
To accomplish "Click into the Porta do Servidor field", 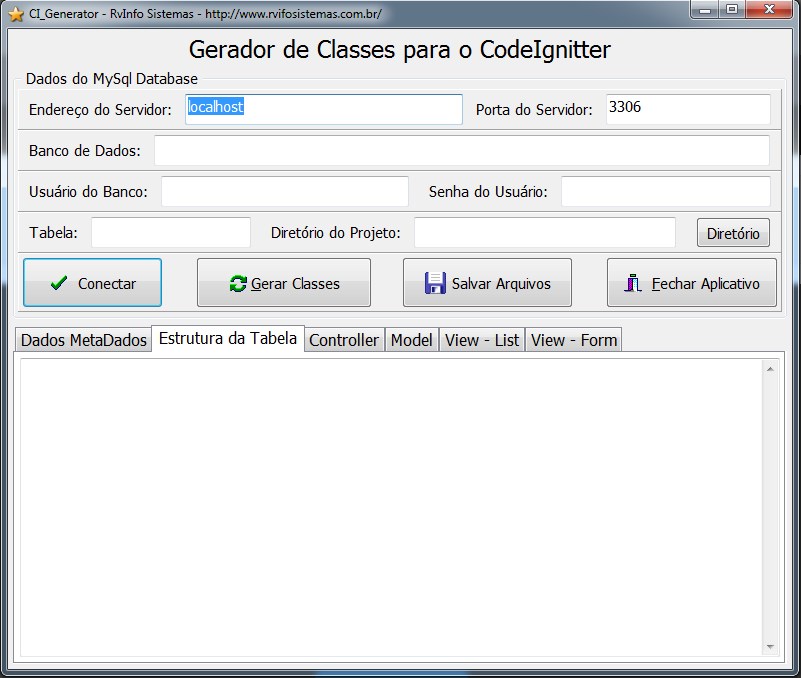I will 688,109.
